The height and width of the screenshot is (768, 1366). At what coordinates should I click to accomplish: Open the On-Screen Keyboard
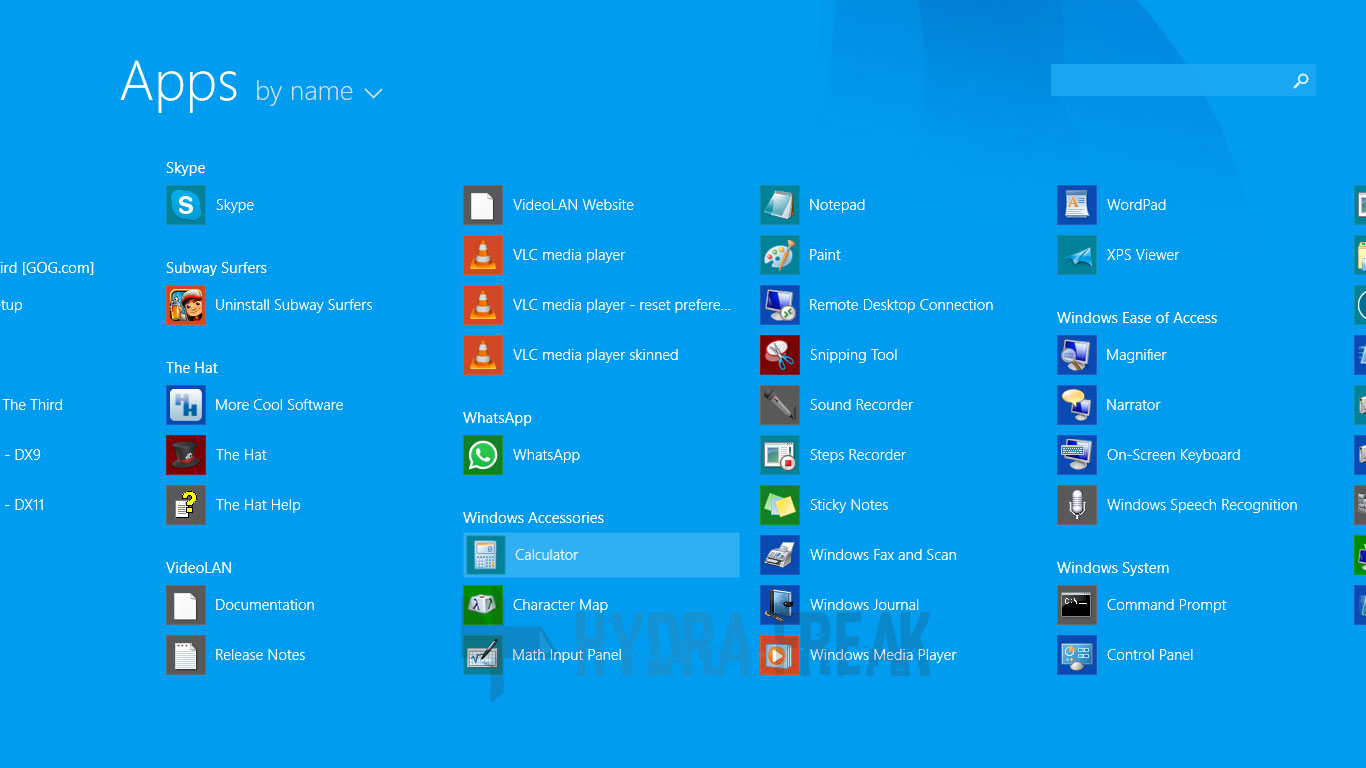[x=1173, y=455]
